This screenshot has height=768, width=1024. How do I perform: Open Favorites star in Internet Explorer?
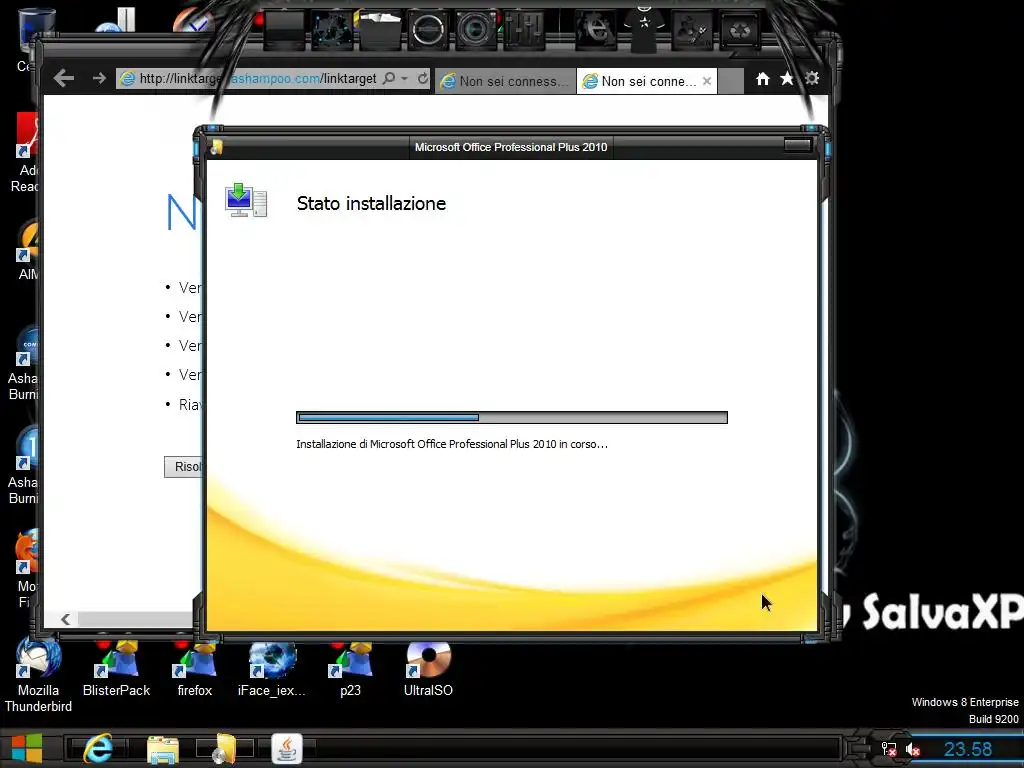coord(787,79)
